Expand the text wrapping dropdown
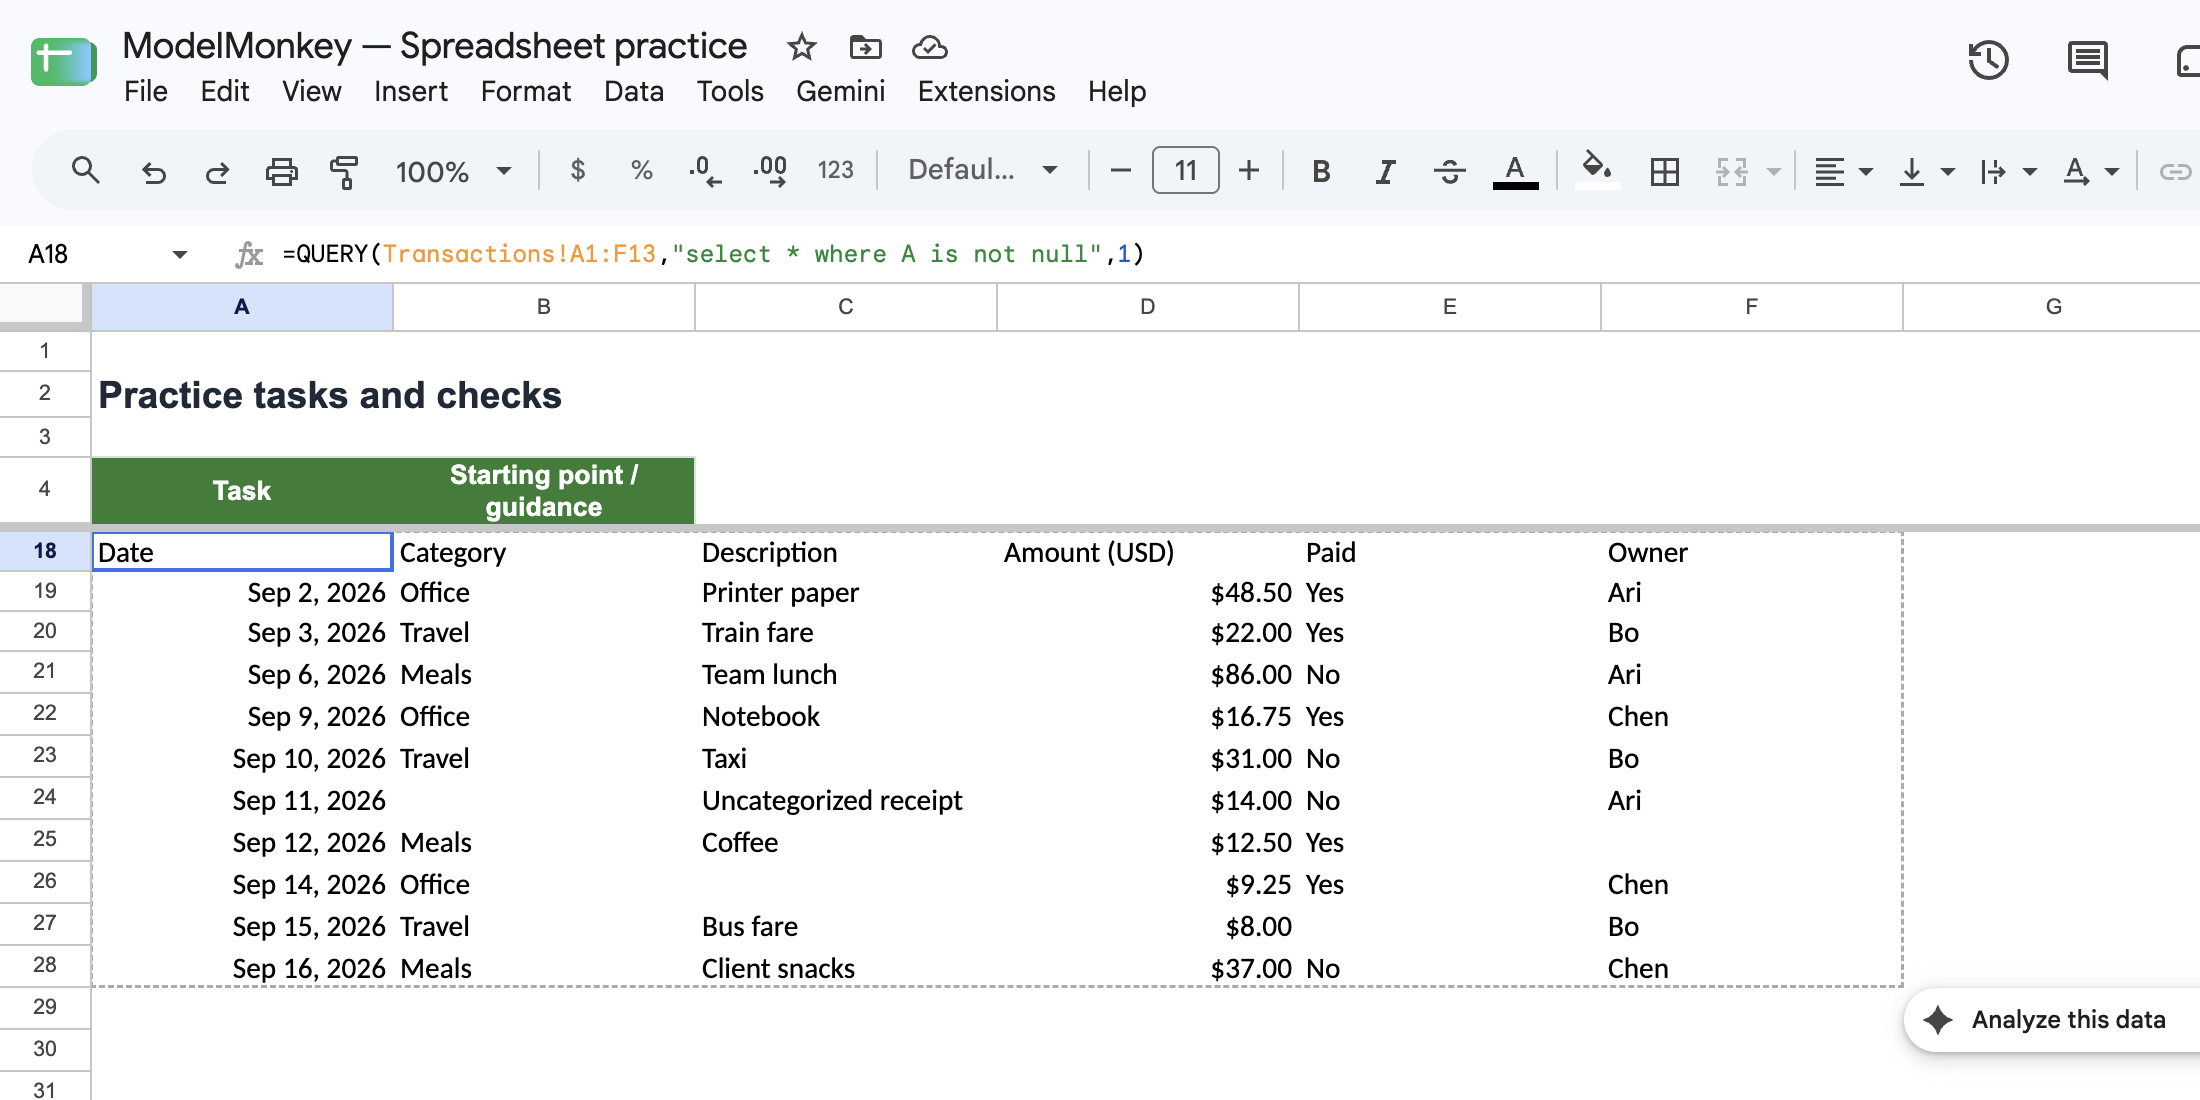The image size is (2200, 1100). point(2030,172)
